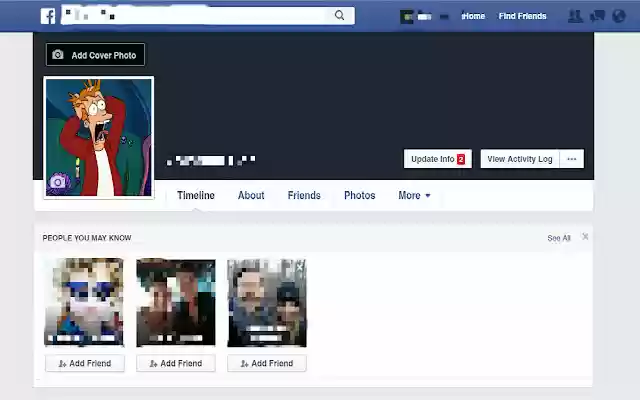Click the Facebook logo icon
The image size is (640, 400).
click(48, 16)
